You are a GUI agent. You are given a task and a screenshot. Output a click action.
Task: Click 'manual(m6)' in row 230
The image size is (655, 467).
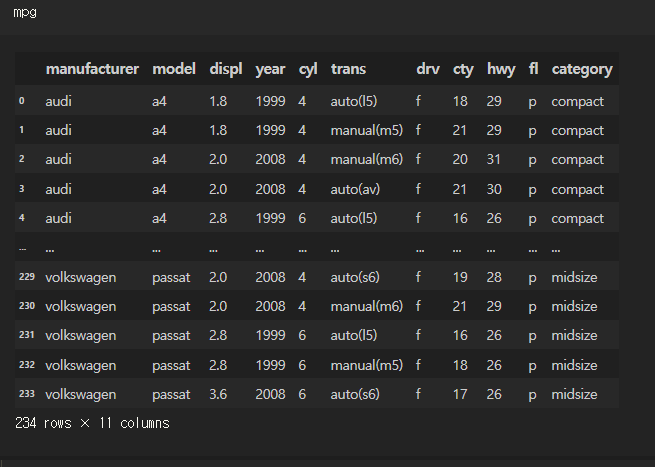367,306
